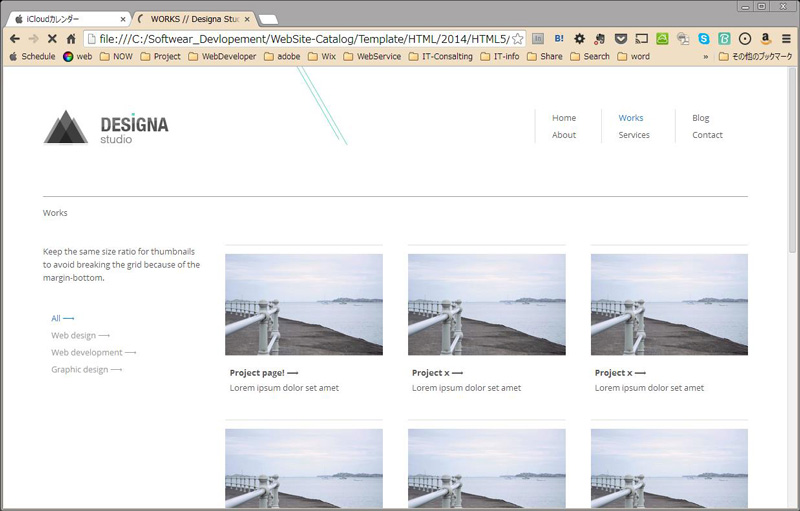Open the Chrome hamburger menu

(x=786, y=38)
